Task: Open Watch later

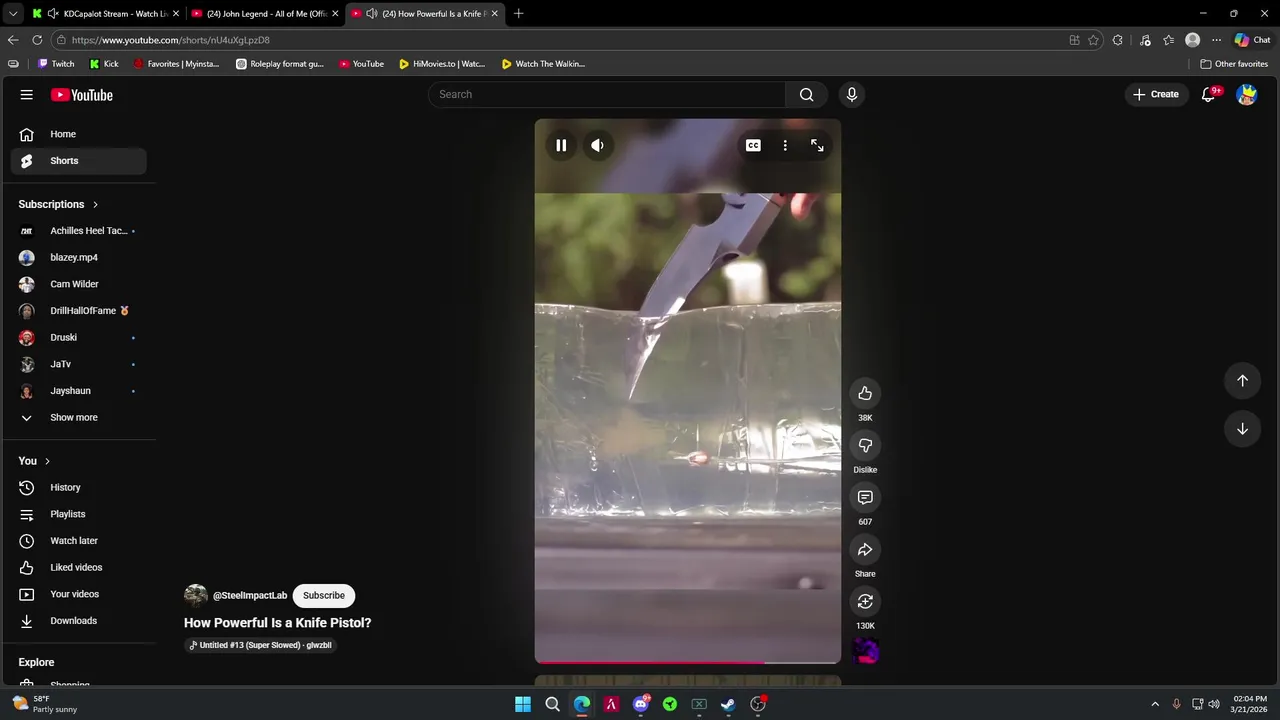Action: click(78, 541)
